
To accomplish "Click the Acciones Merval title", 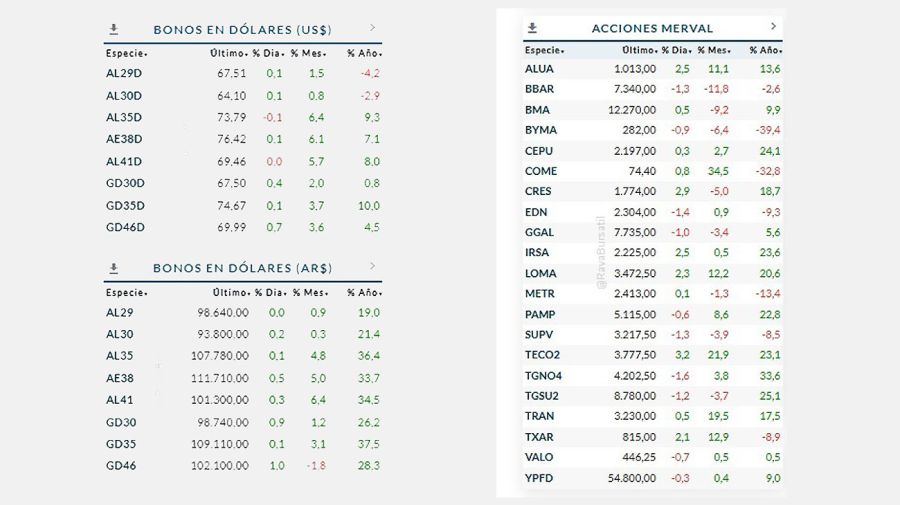I will coord(652,28).
